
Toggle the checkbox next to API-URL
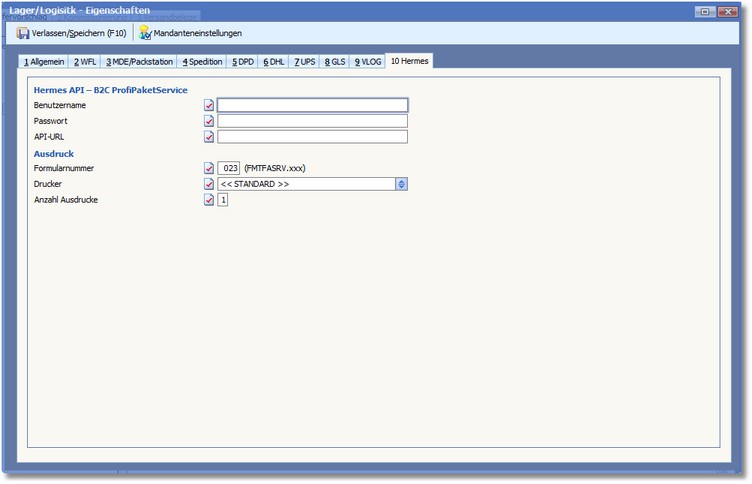tap(209, 137)
